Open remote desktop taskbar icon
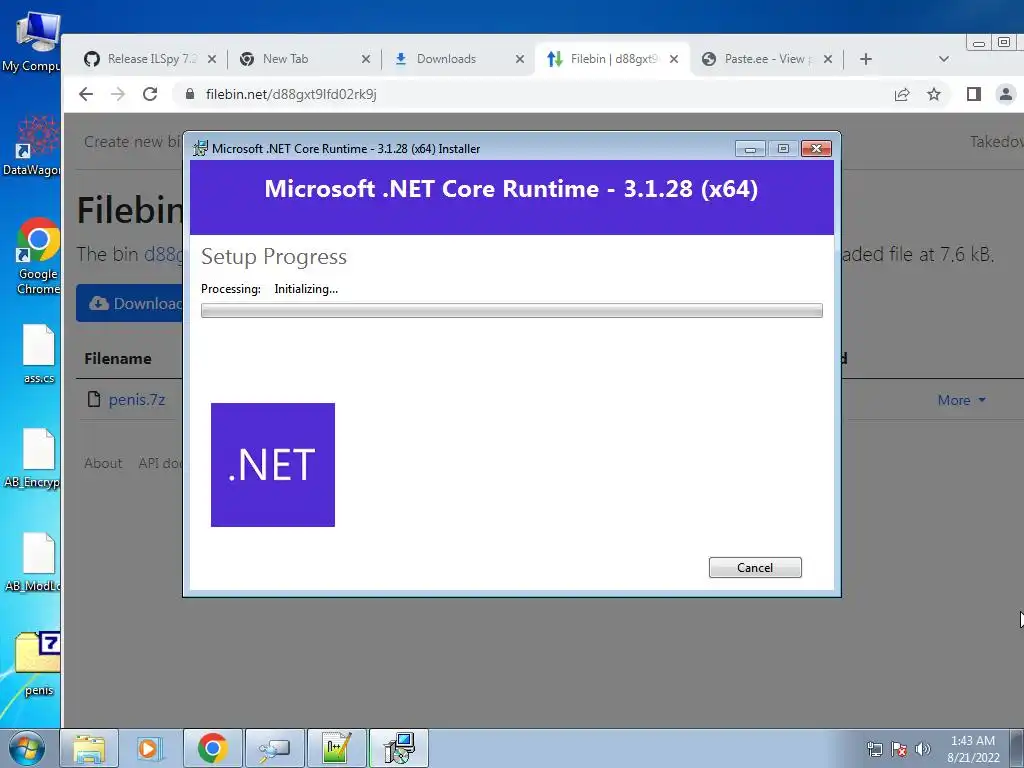The image size is (1024, 768). click(274, 748)
